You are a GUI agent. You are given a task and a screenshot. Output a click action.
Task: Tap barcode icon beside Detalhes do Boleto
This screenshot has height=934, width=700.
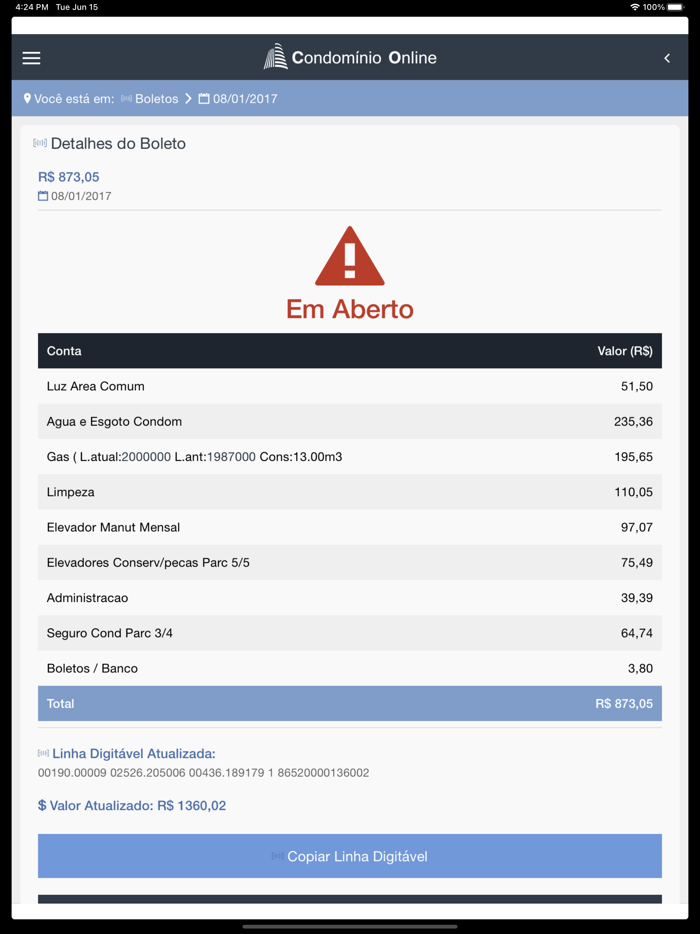(x=40, y=143)
